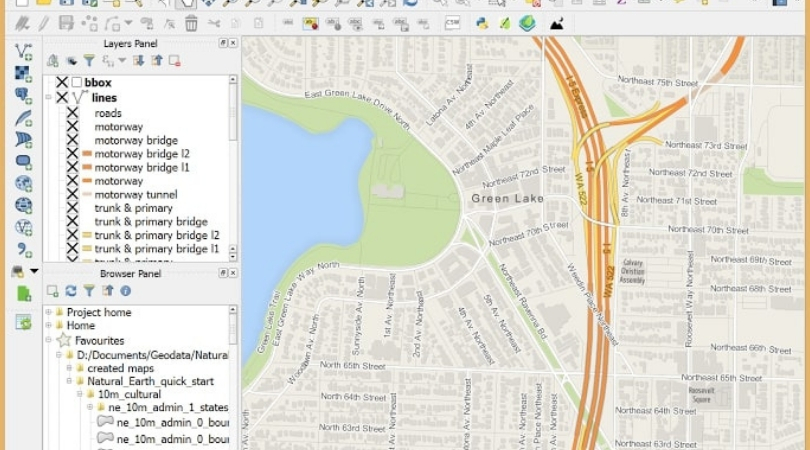Click the Delete Selected trash icon
This screenshot has height=450, width=810.
pos(191,23)
